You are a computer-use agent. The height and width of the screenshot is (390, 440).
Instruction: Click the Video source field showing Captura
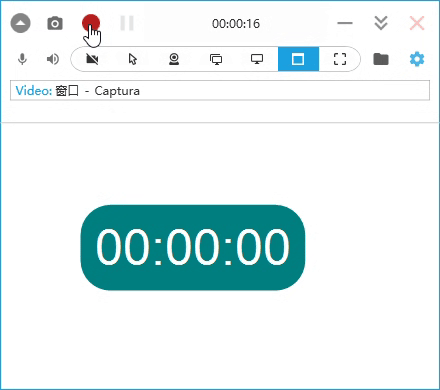point(220,90)
